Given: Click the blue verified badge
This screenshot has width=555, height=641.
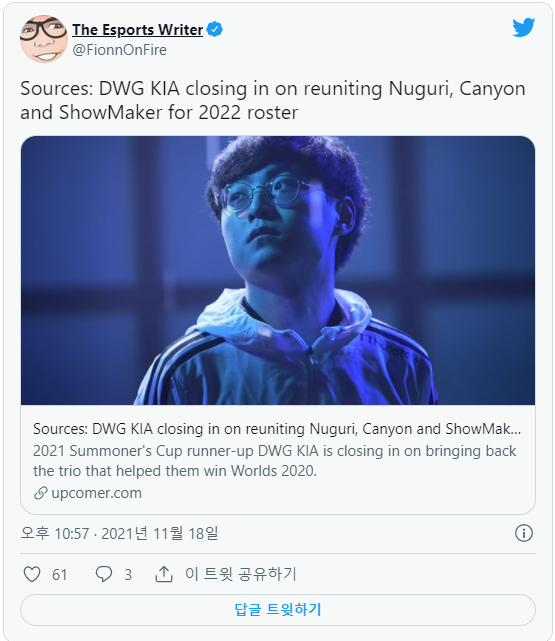Looking at the screenshot, I should coord(215,29).
